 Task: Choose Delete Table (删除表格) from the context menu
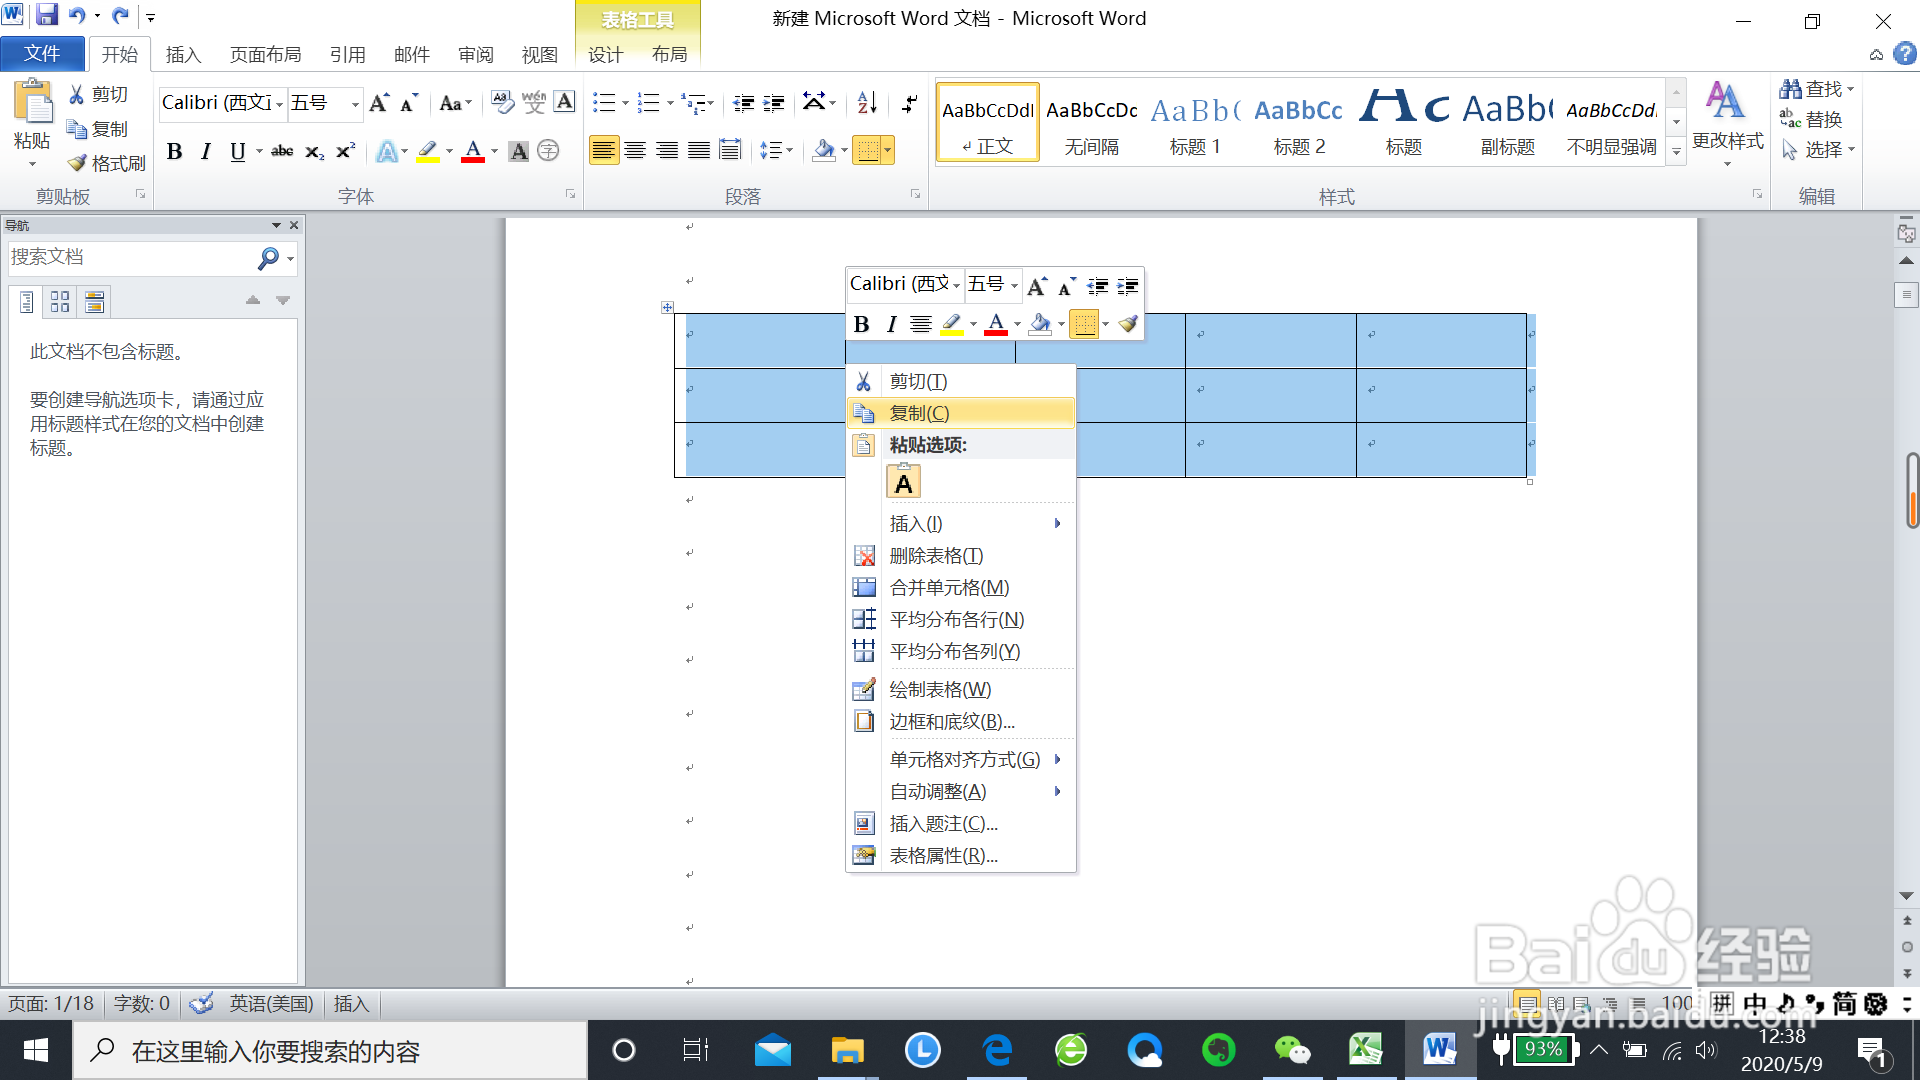tap(961, 556)
